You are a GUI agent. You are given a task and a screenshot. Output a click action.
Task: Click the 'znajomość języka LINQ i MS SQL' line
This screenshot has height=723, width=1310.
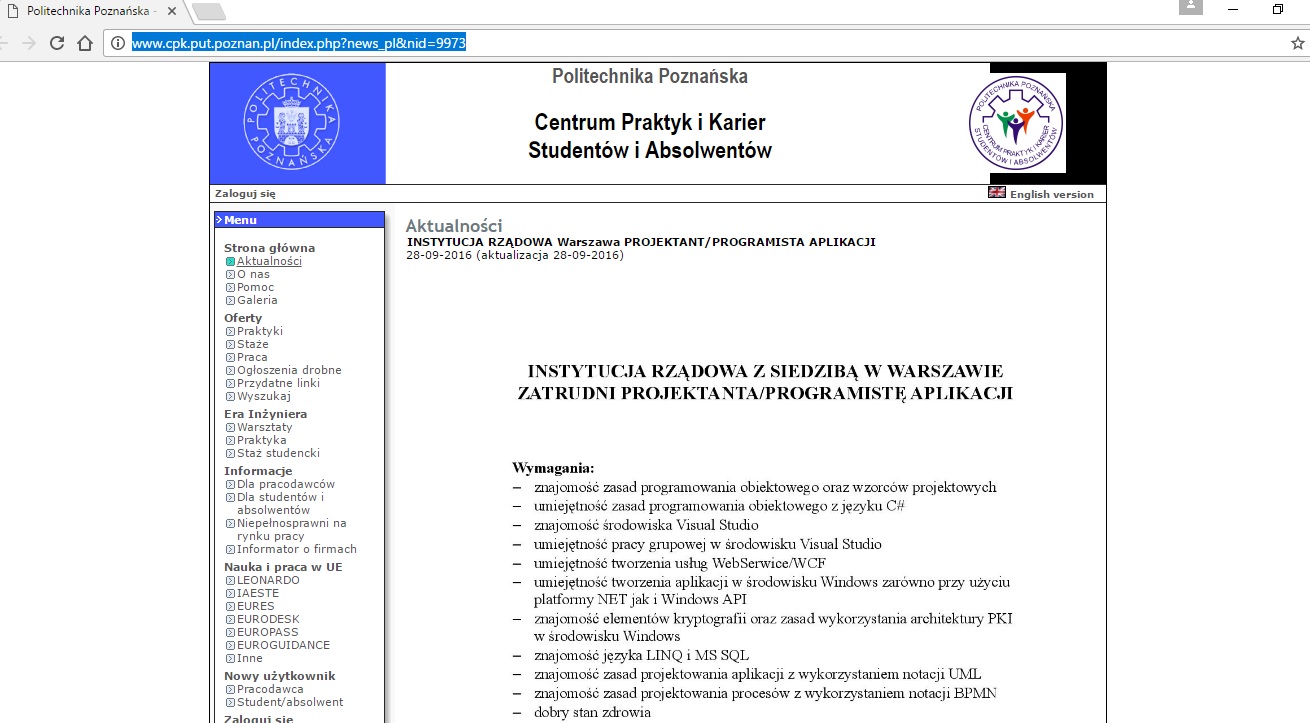(x=641, y=656)
